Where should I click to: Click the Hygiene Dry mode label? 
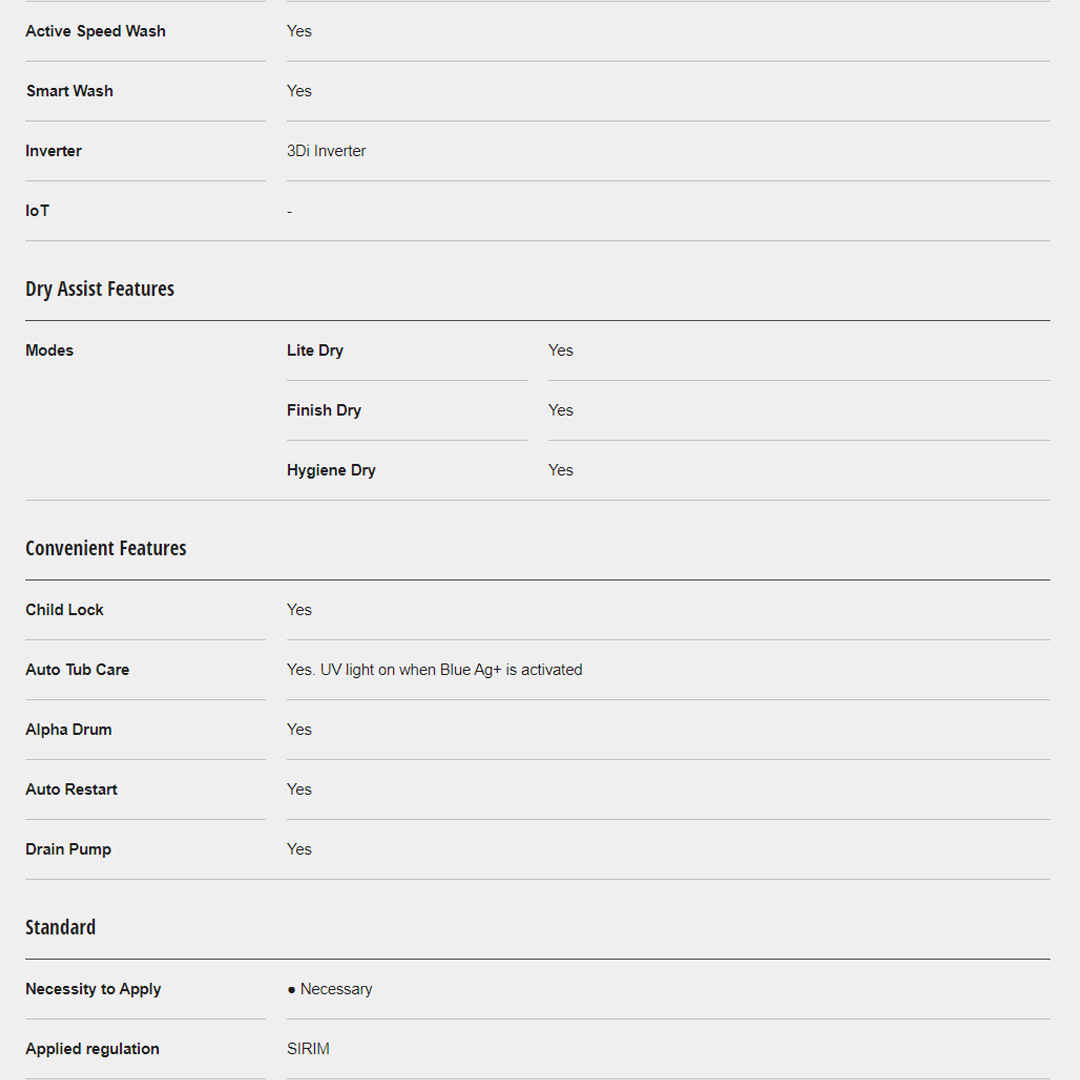click(331, 470)
